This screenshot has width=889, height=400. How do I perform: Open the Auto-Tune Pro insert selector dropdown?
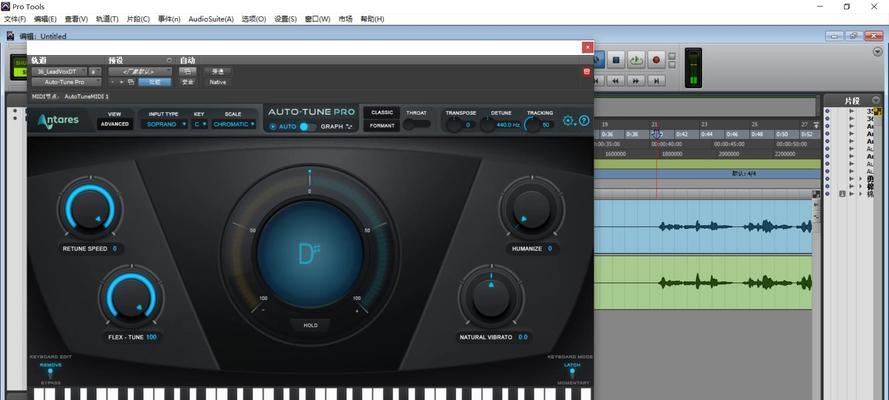[x=66, y=82]
